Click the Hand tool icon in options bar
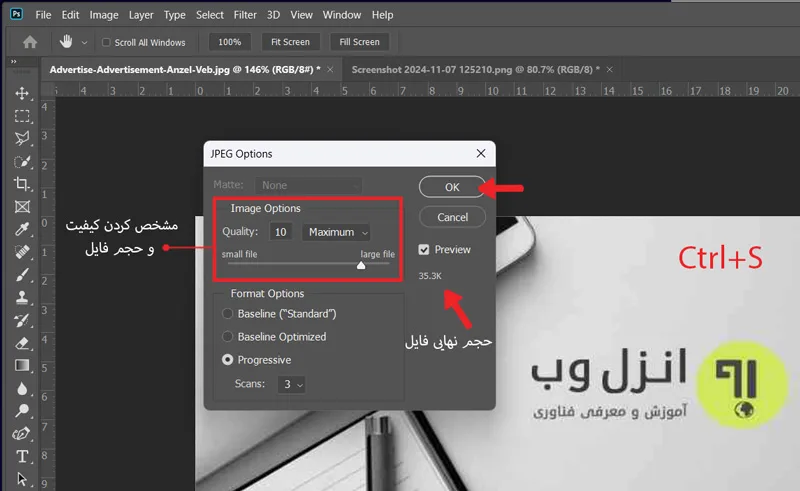This screenshot has height=491, width=800. [x=66, y=41]
